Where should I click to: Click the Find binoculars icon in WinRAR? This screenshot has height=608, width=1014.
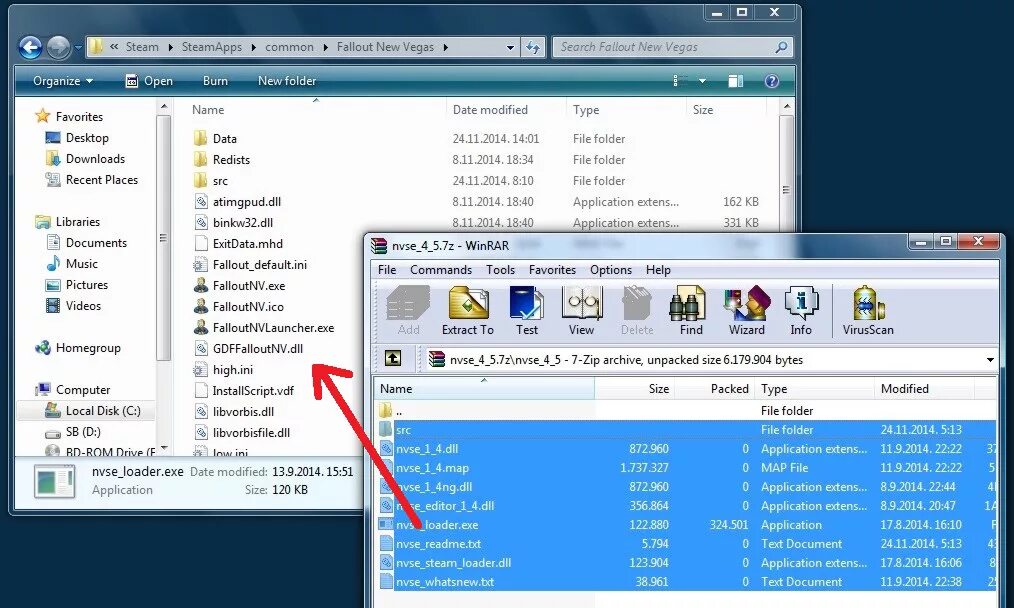(x=690, y=310)
